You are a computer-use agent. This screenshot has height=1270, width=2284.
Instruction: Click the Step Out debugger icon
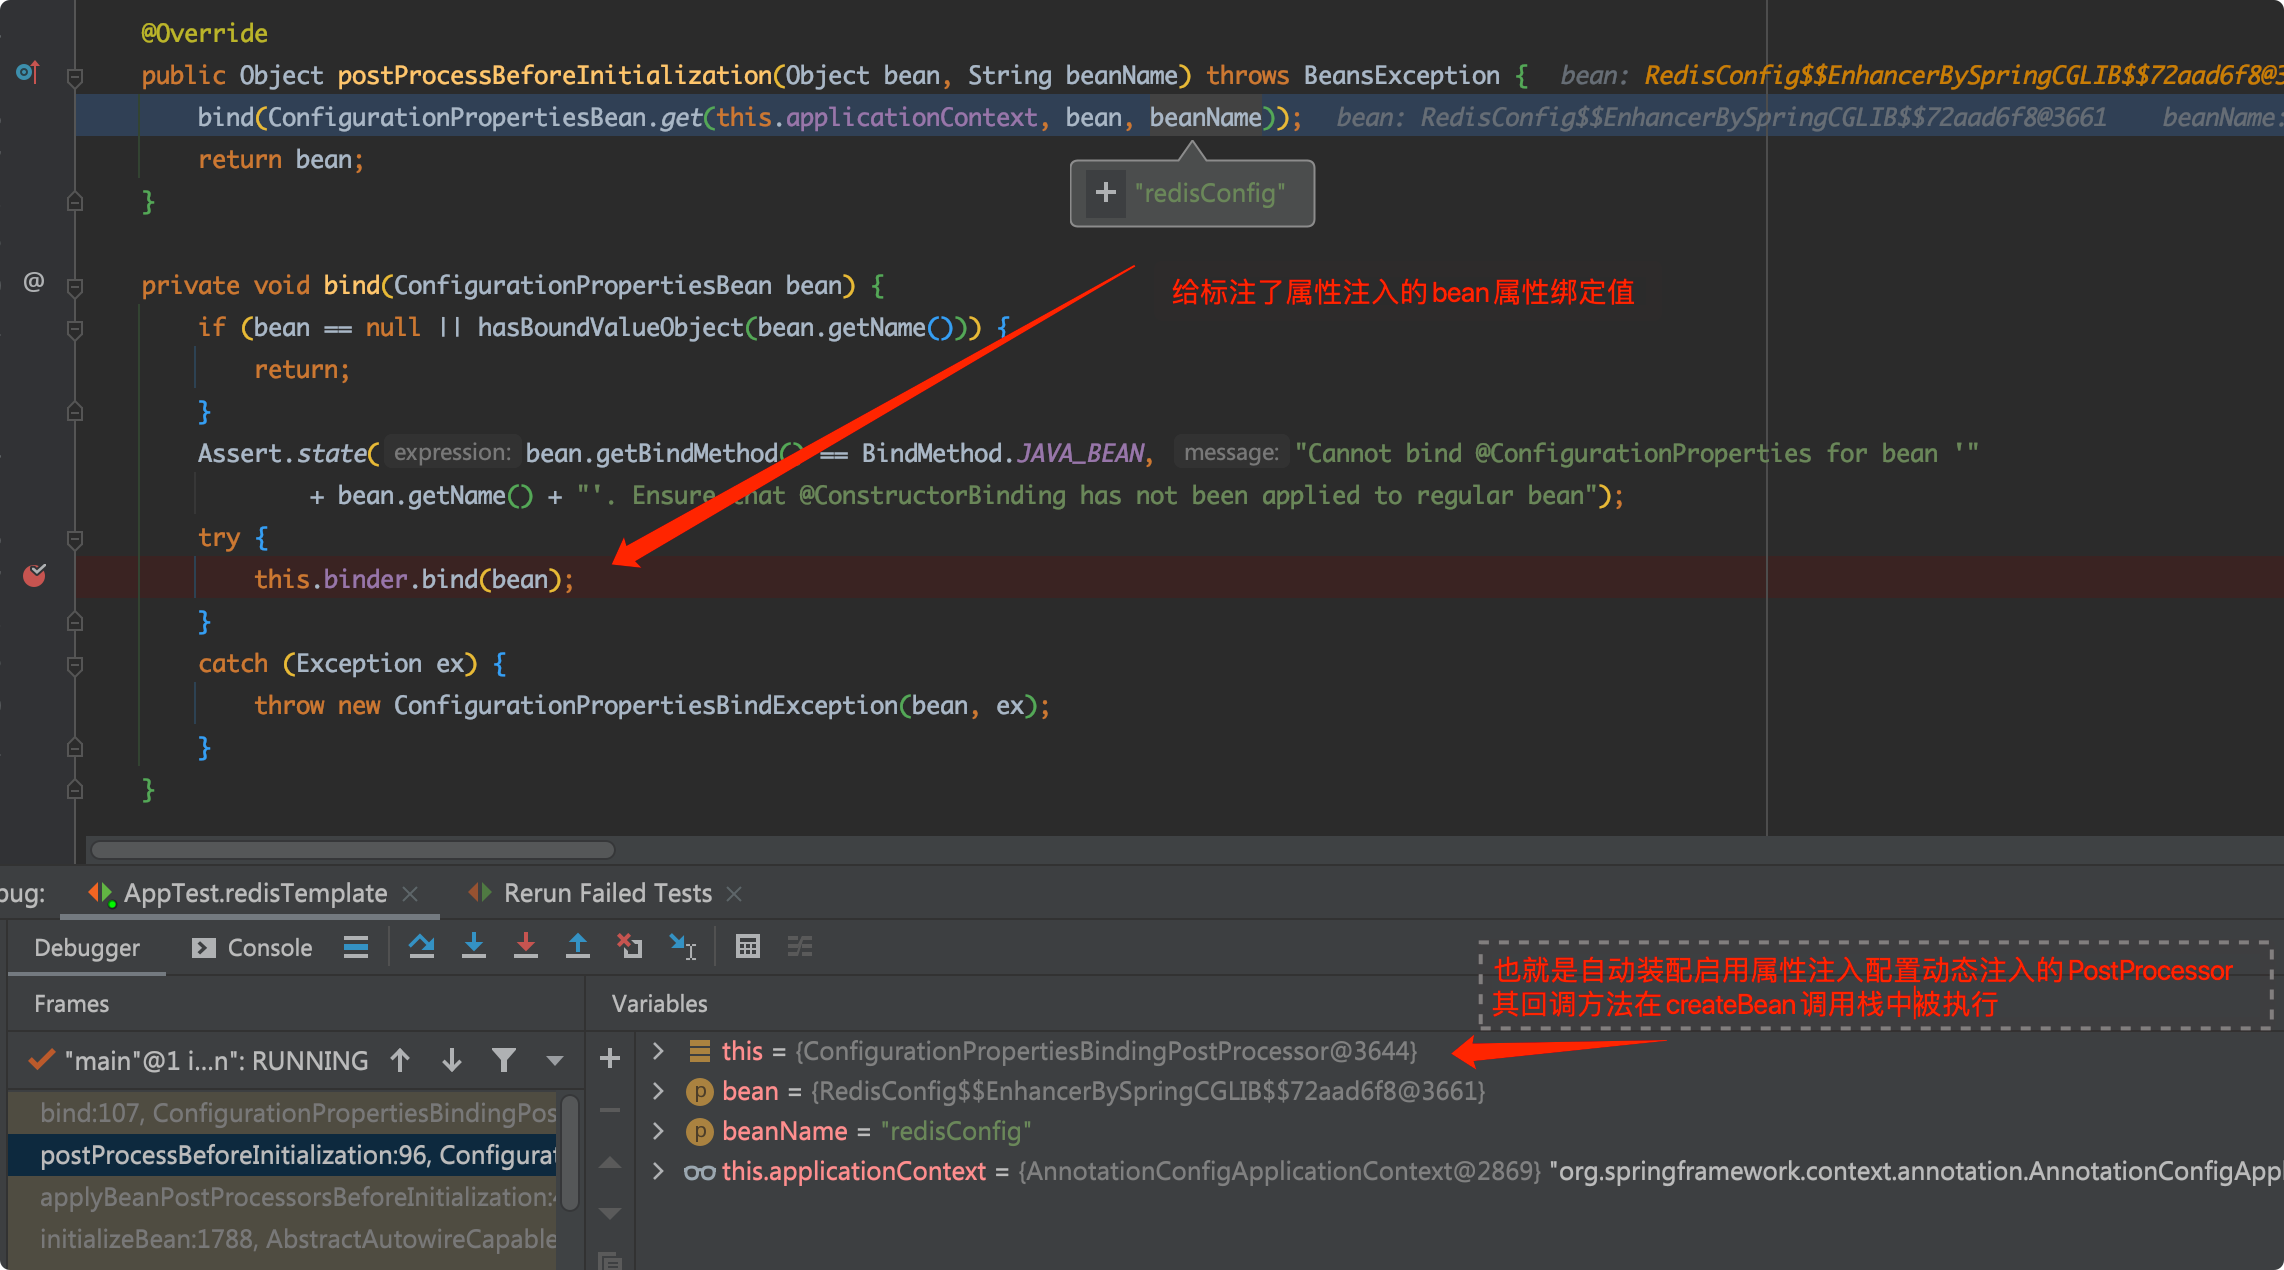pyautogui.click(x=578, y=946)
